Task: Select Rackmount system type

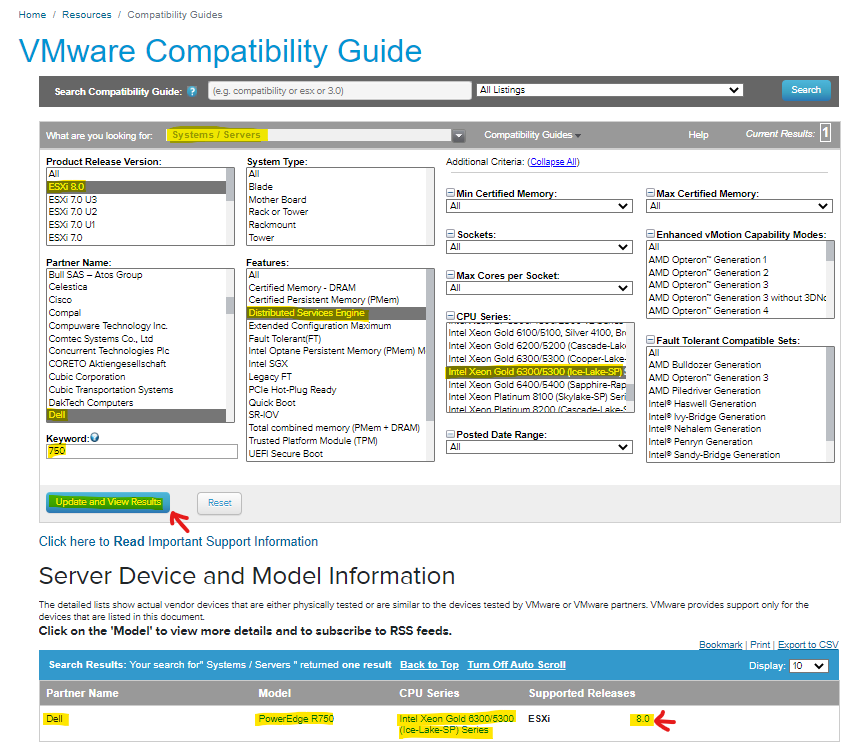Action: (337, 225)
